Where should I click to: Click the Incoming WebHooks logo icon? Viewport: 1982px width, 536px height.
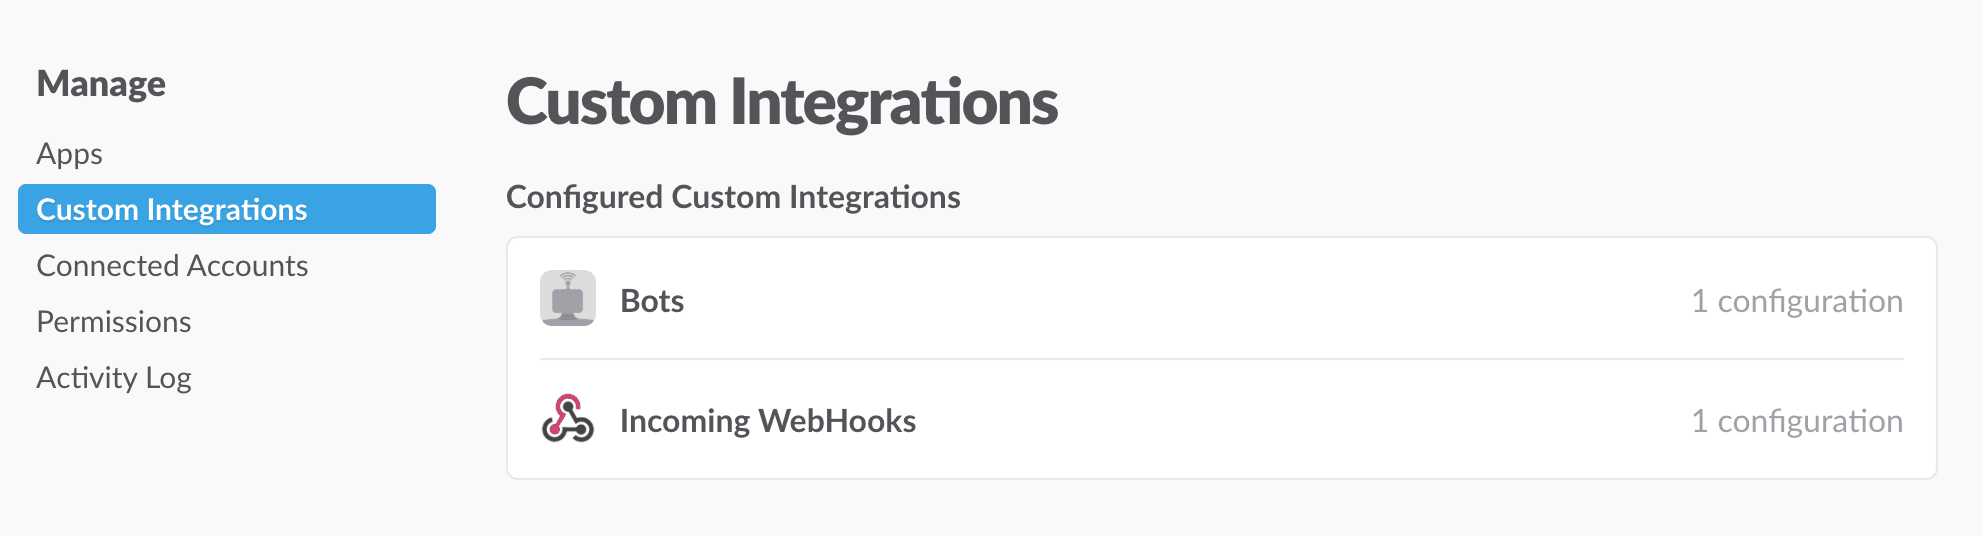pyautogui.click(x=568, y=419)
